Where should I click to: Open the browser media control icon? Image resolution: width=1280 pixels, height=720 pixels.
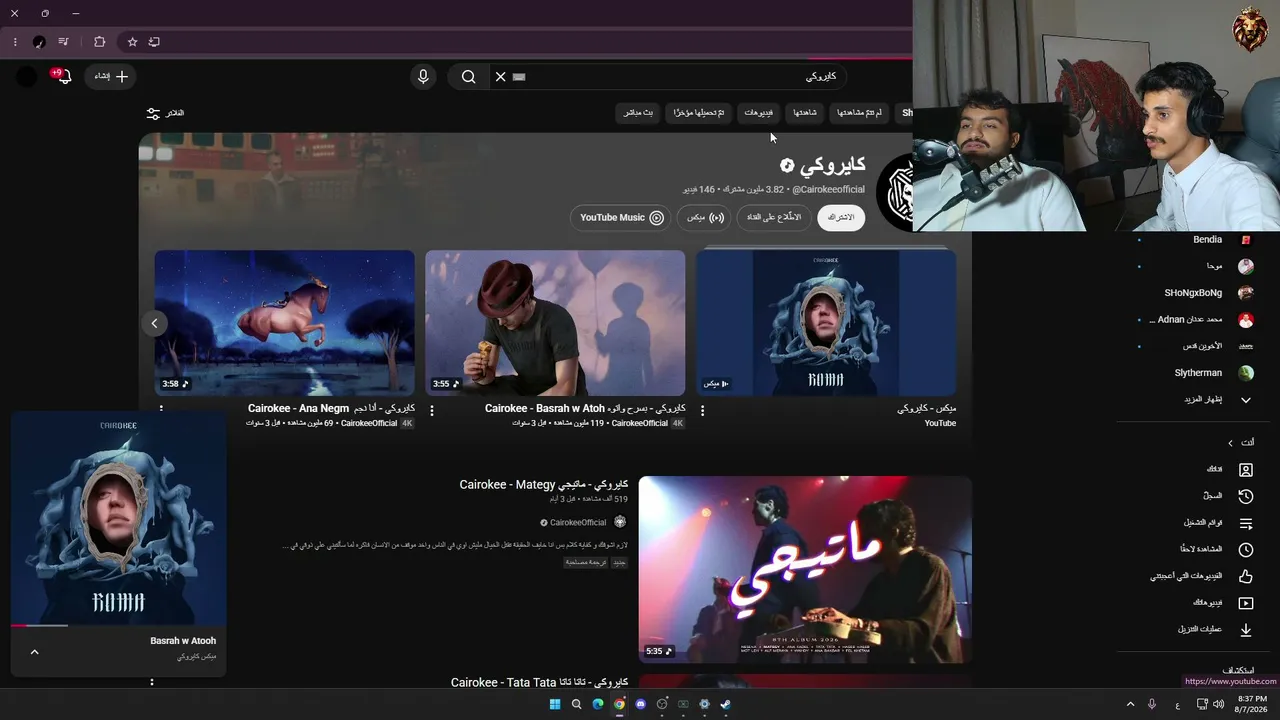(x=64, y=42)
